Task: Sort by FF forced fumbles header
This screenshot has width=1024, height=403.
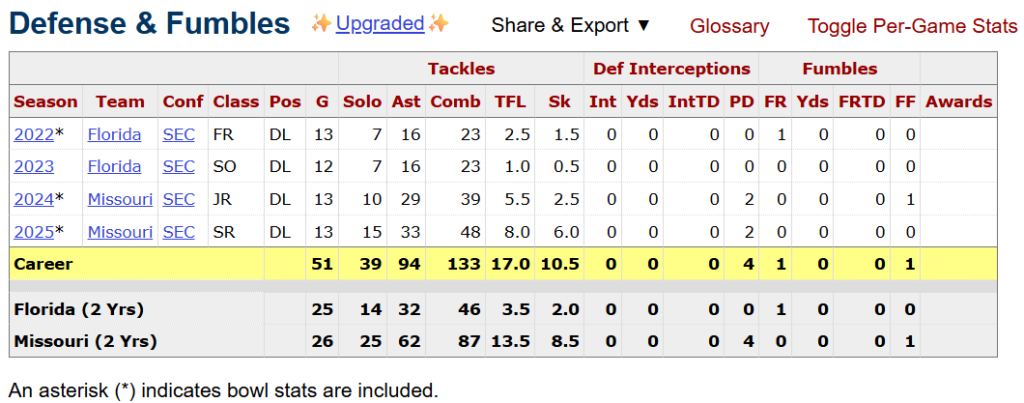Action: click(904, 101)
